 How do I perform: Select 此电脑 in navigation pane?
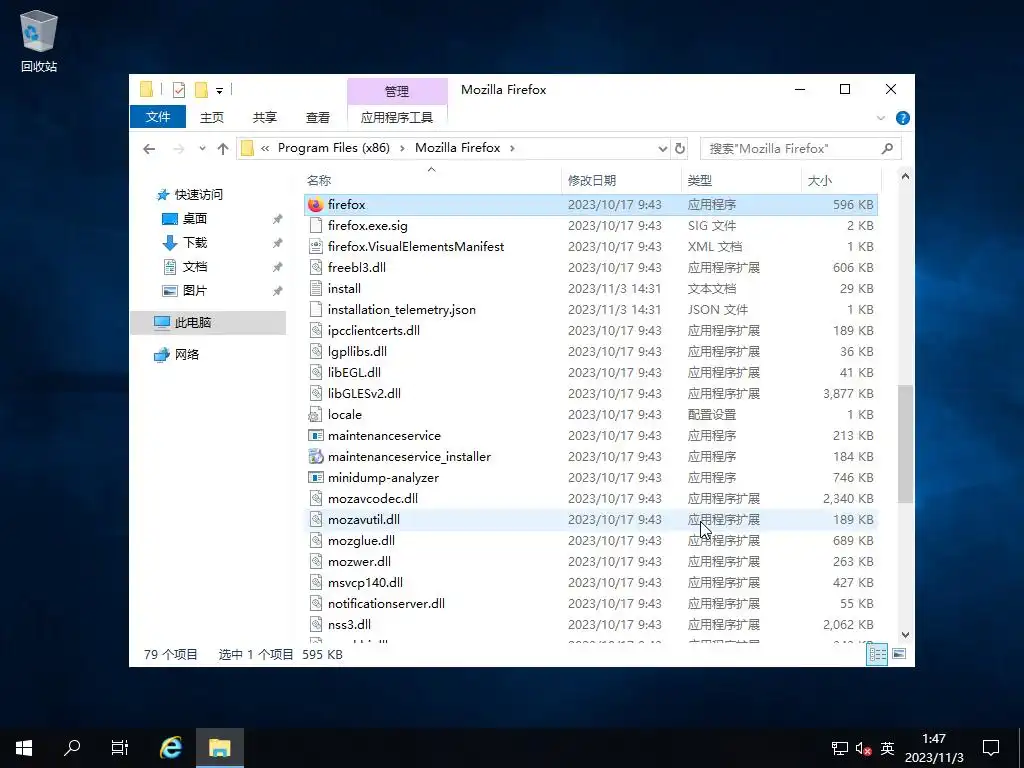pos(193,323)
